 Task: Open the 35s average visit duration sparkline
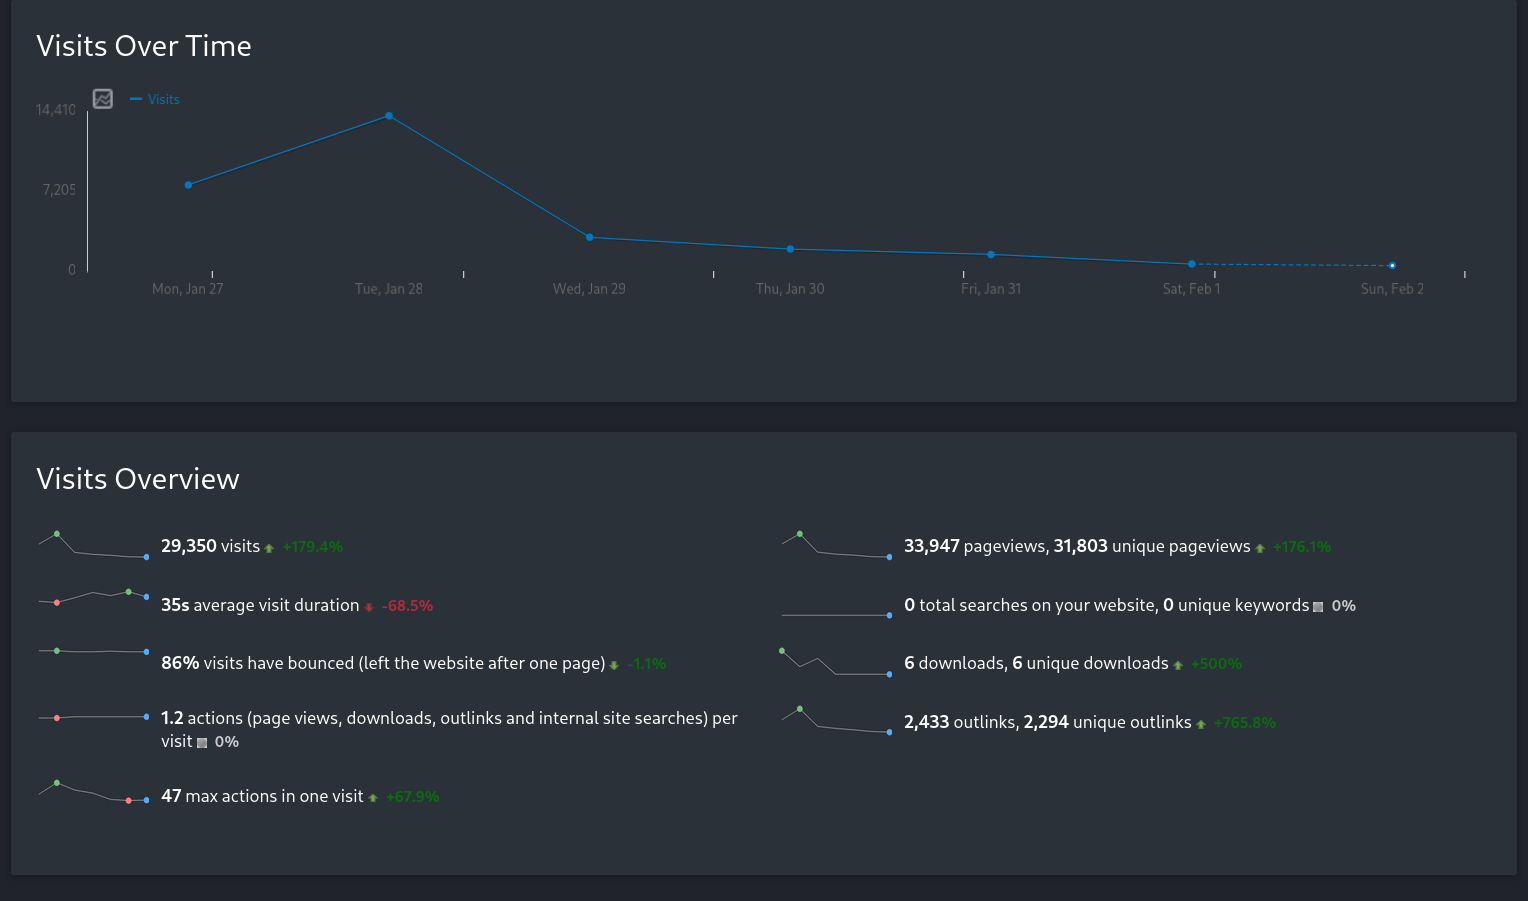(93, 598)
